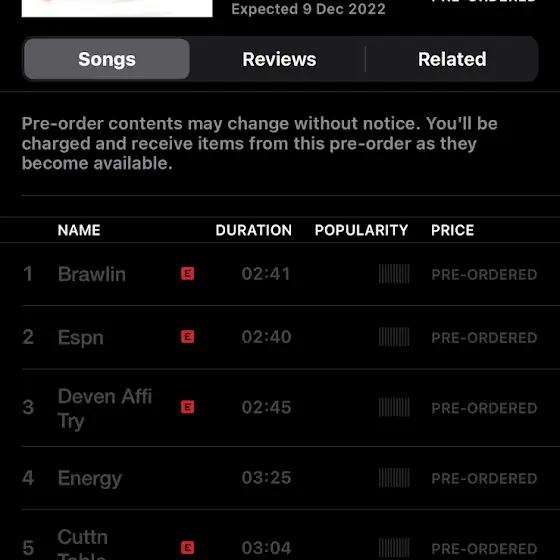Sort tracks by the DURATION column header
Image resolution: width=560 pixels, height=560 pixels.
(x=254, y=230)
